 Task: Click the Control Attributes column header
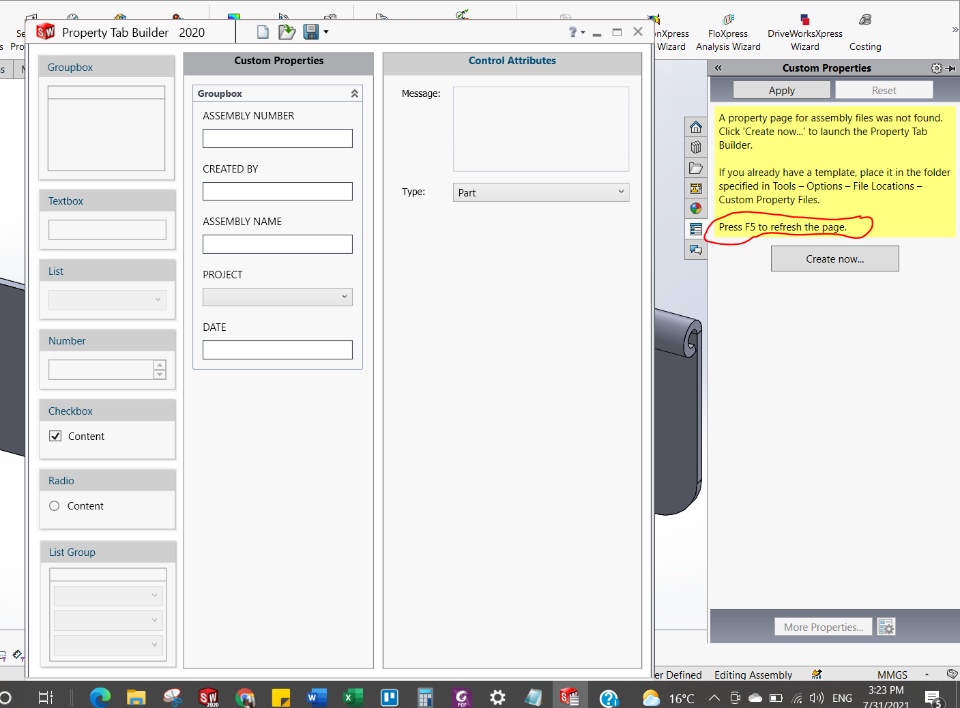coord(512,61)
